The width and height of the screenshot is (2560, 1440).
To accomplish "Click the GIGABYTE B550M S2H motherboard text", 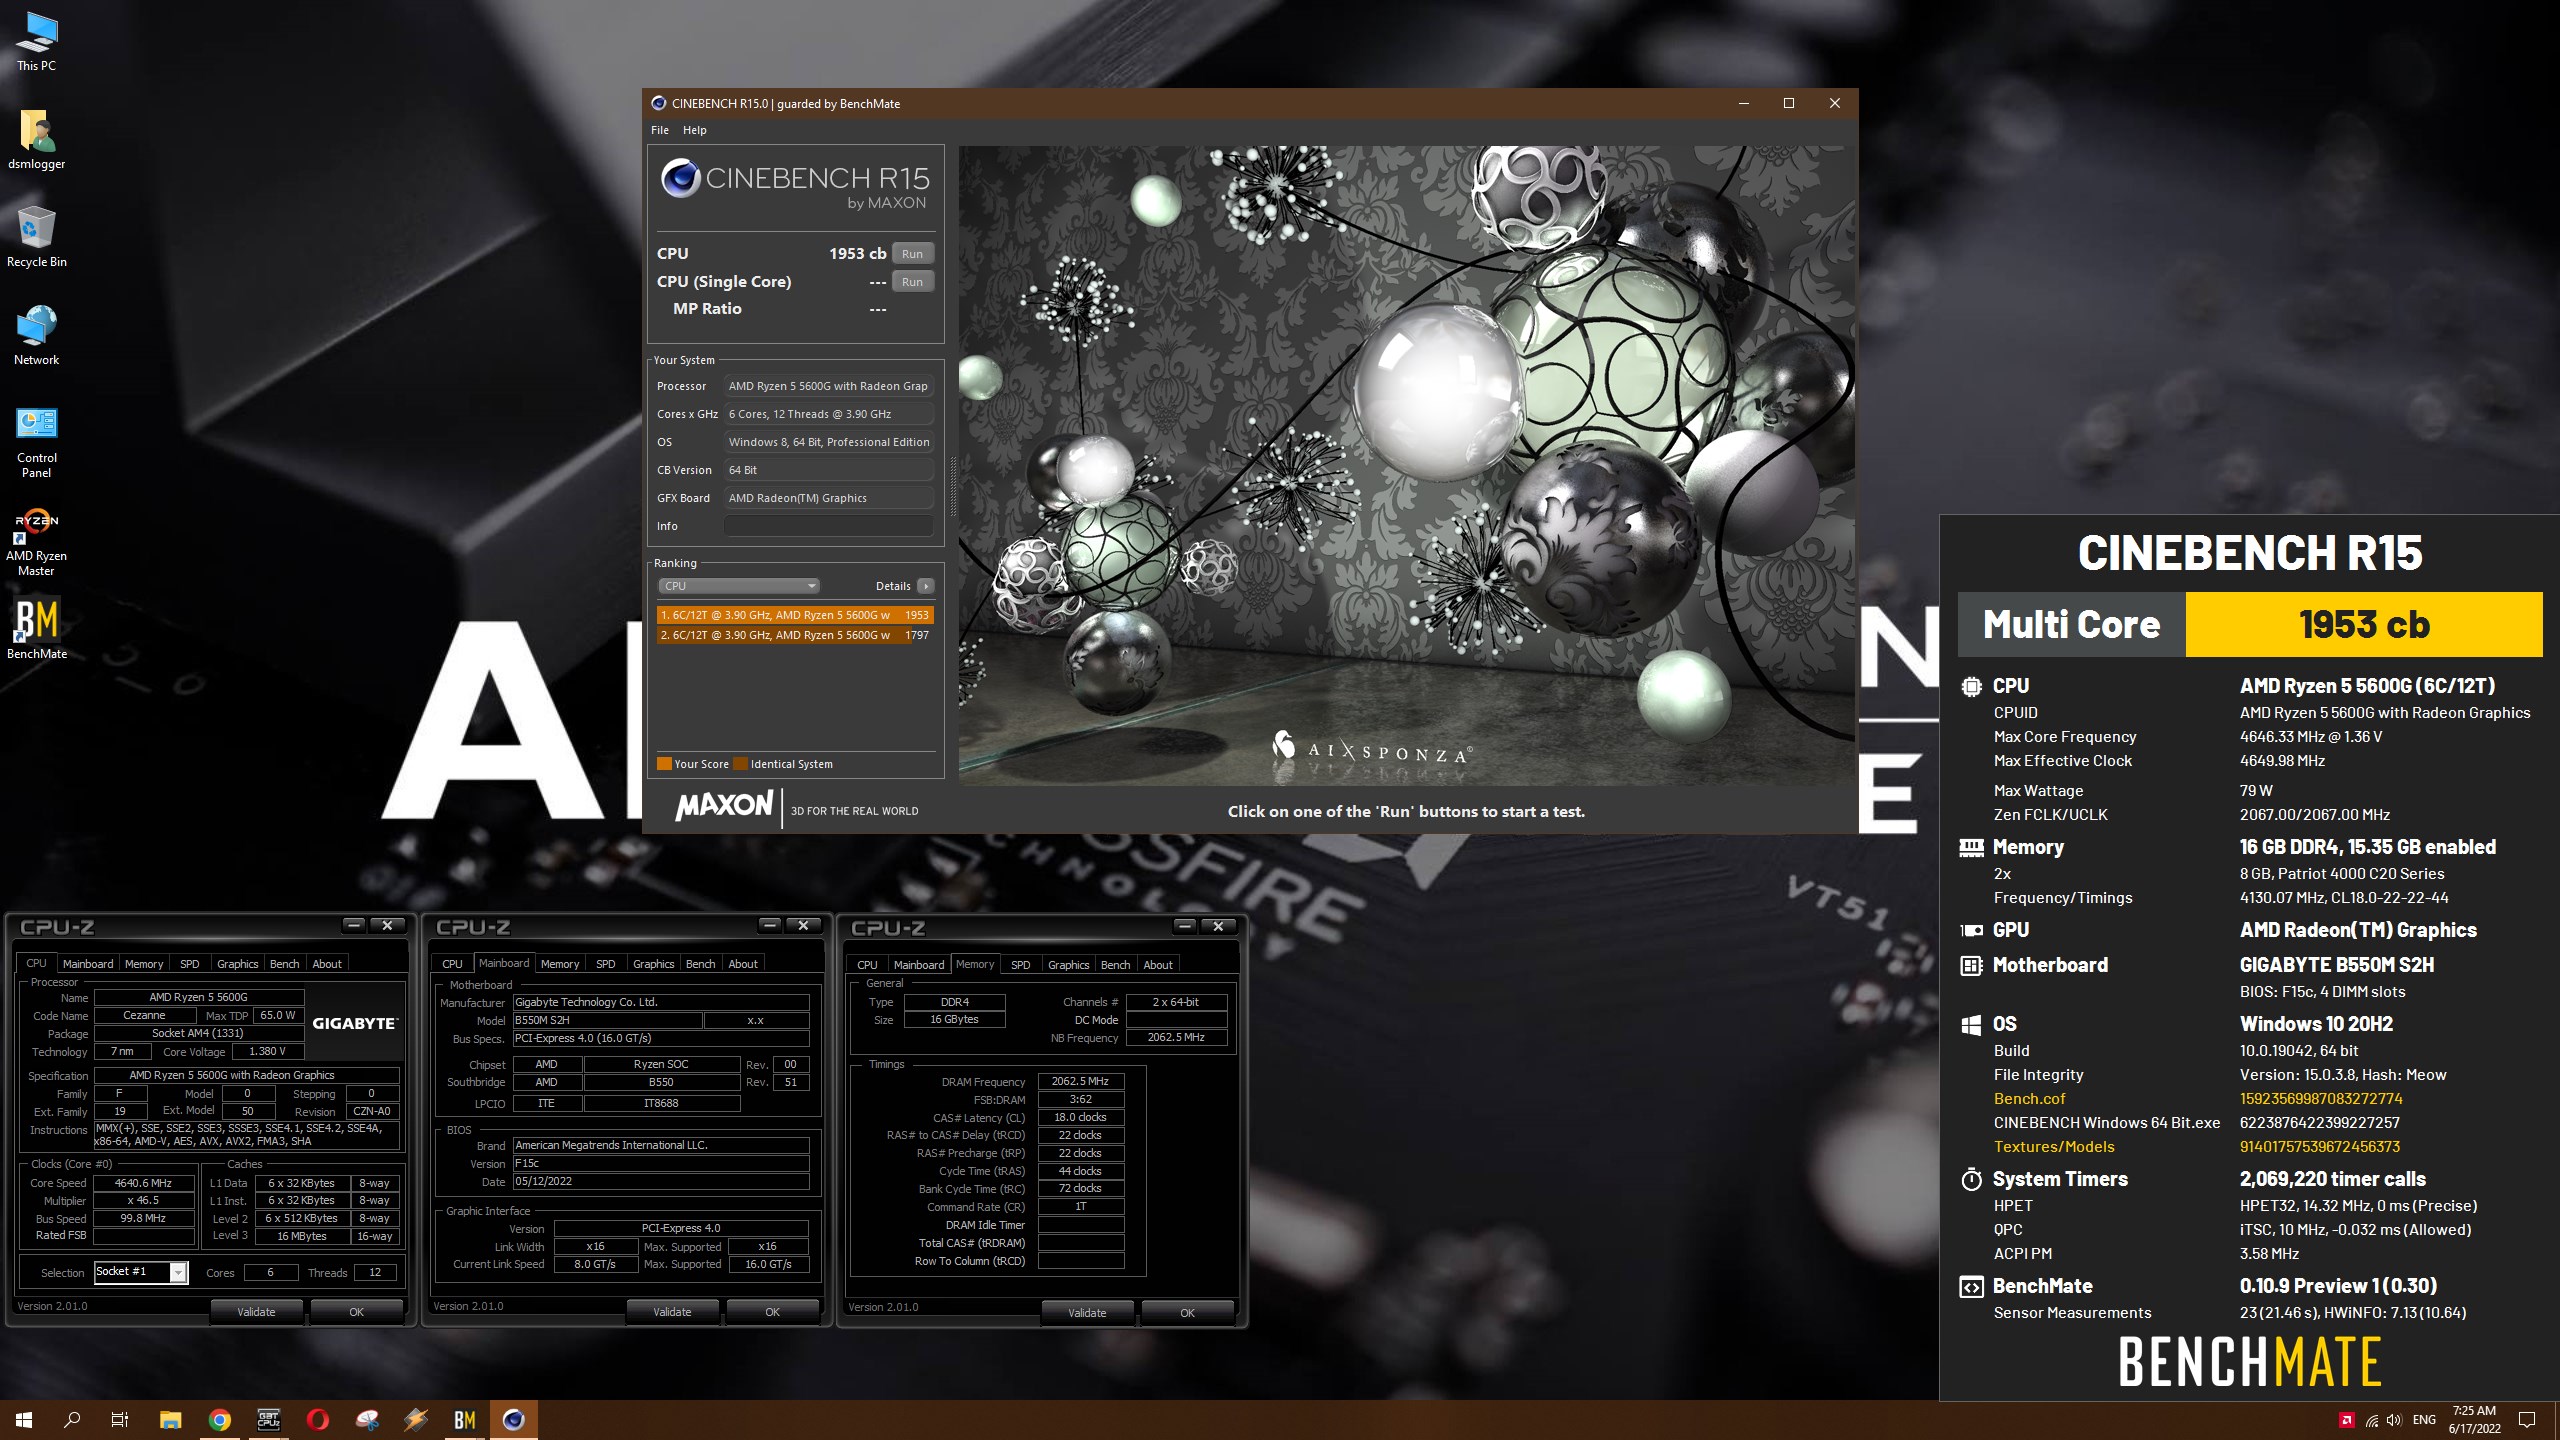I will (x=2337, y=965).
